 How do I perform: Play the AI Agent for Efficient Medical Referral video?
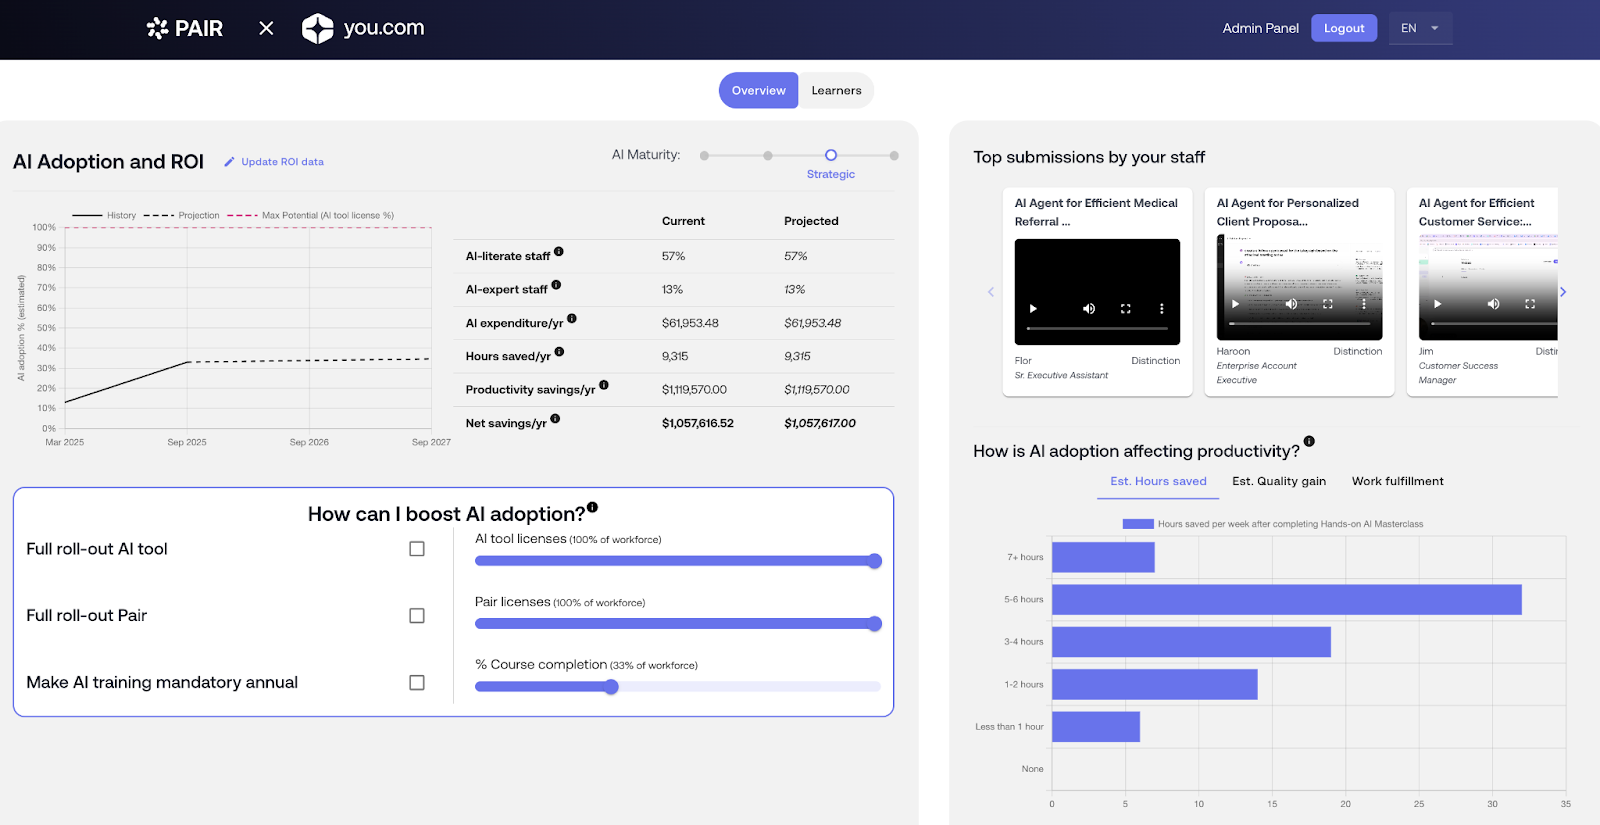coord(1033,309)
